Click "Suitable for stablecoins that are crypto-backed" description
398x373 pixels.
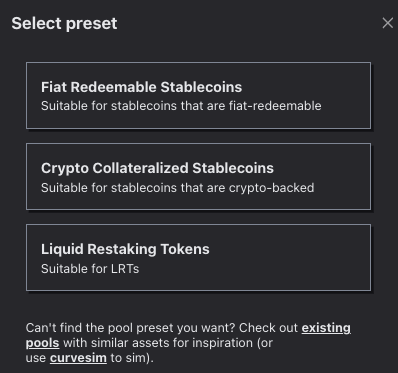click(x=178, y=188)
